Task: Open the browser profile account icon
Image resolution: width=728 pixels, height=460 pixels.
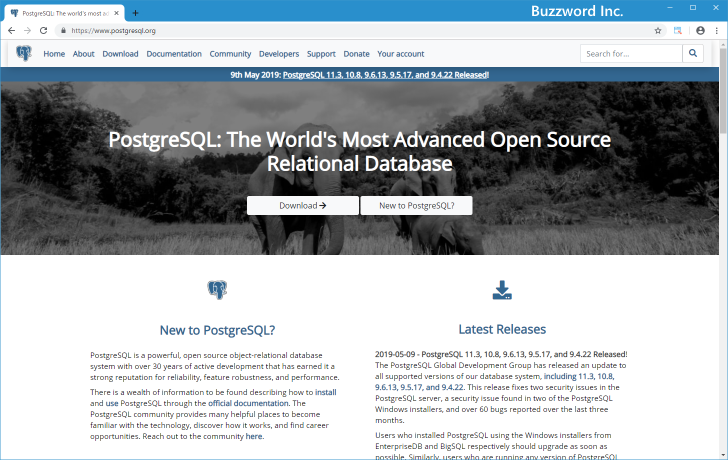Action: pos(700,31)
